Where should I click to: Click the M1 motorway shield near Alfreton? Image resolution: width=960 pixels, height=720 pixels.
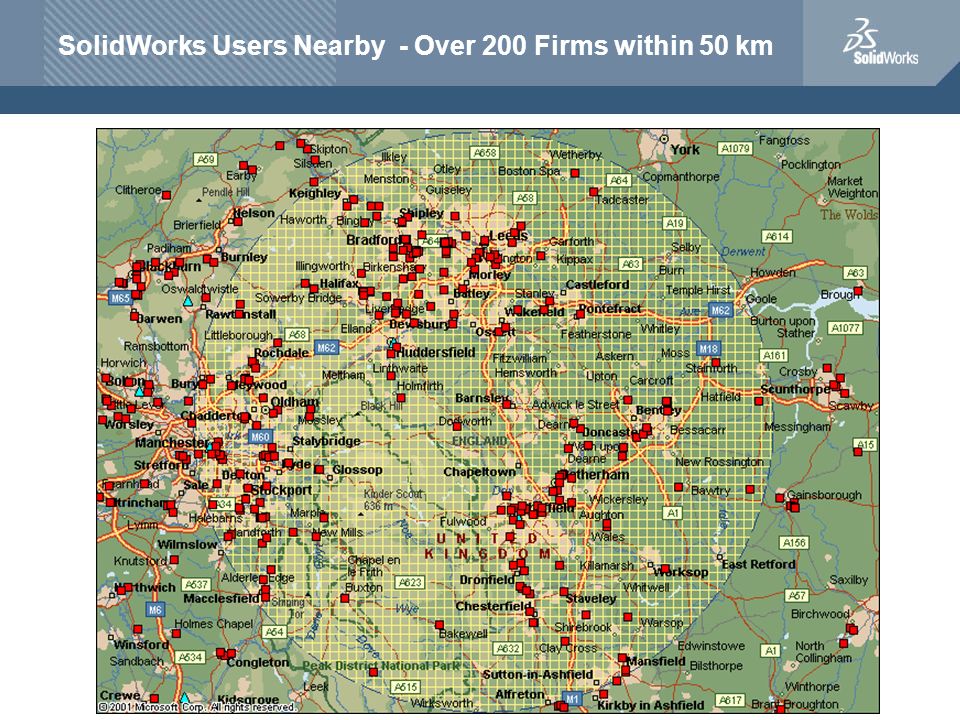click(x=571, y=699)
